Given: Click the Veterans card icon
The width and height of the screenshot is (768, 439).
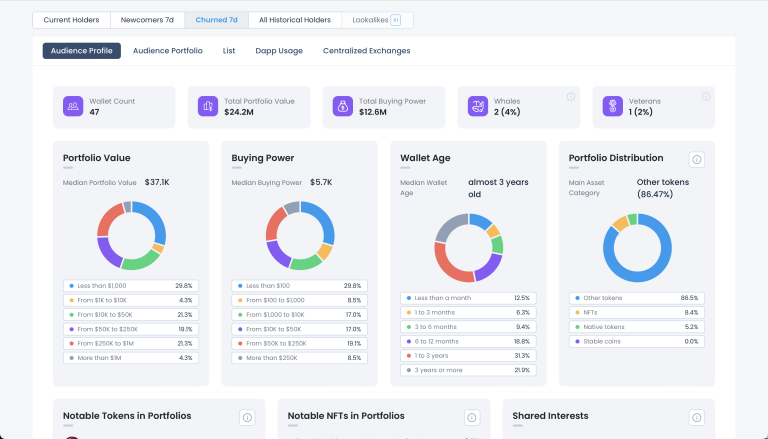Looking at the screenshot, I should pyautogui.click(x=611, y=106).
